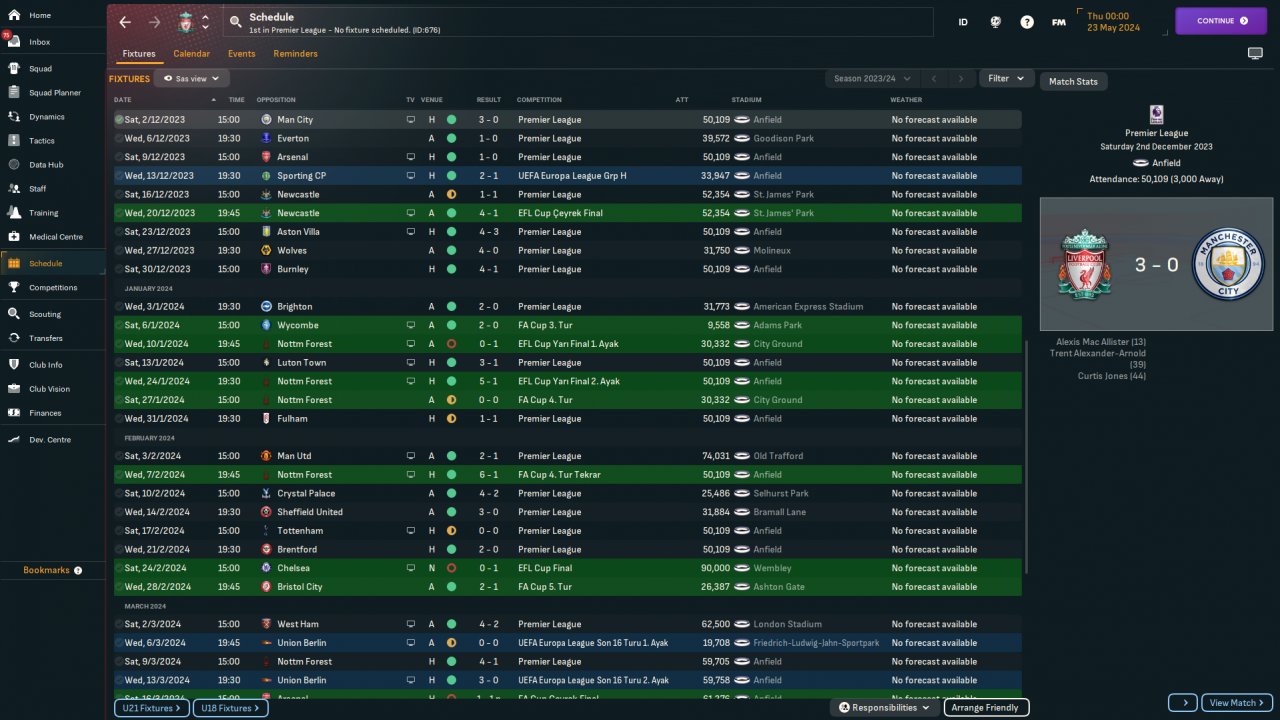Open the View Match button

coord(1237,703)
